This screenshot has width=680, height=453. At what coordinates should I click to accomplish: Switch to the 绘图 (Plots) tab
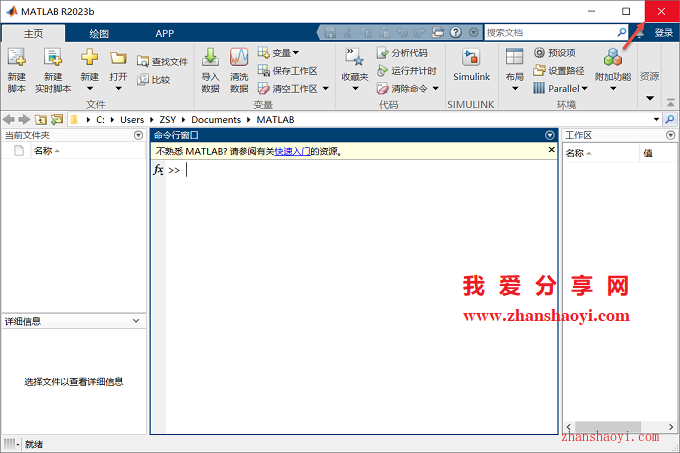(99, 33)
